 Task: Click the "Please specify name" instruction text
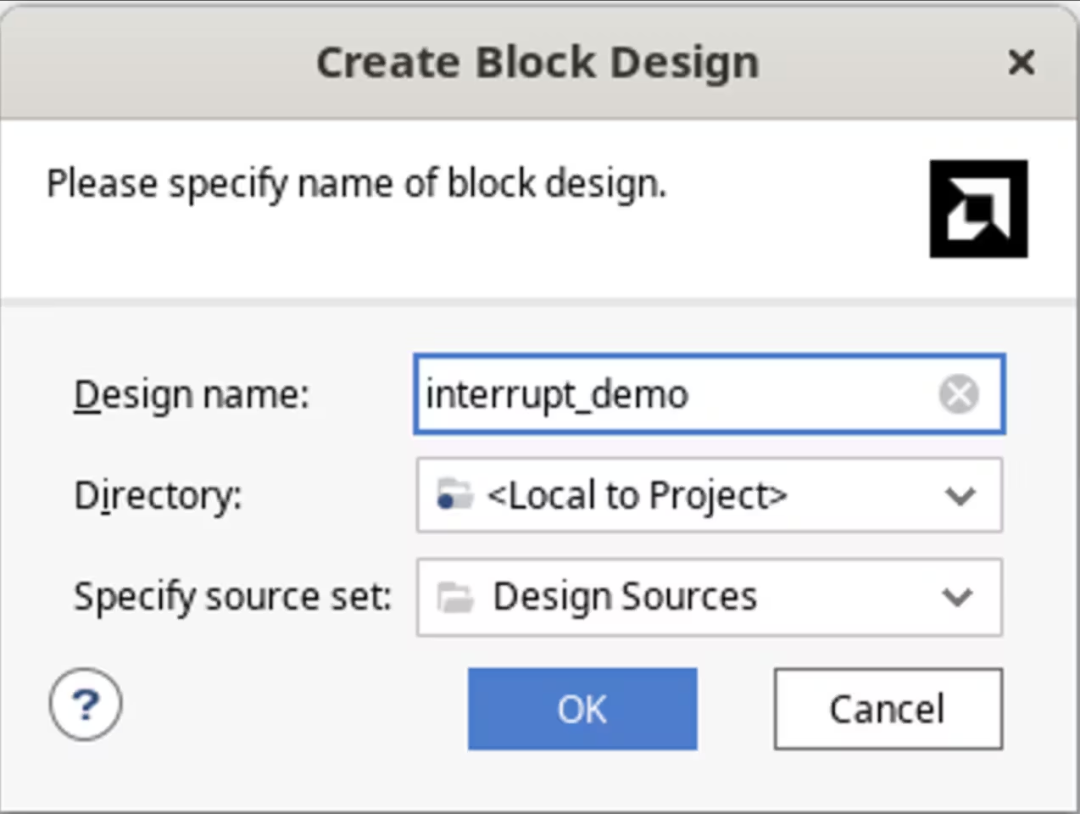pyautogui.click(x=356, y=185)
